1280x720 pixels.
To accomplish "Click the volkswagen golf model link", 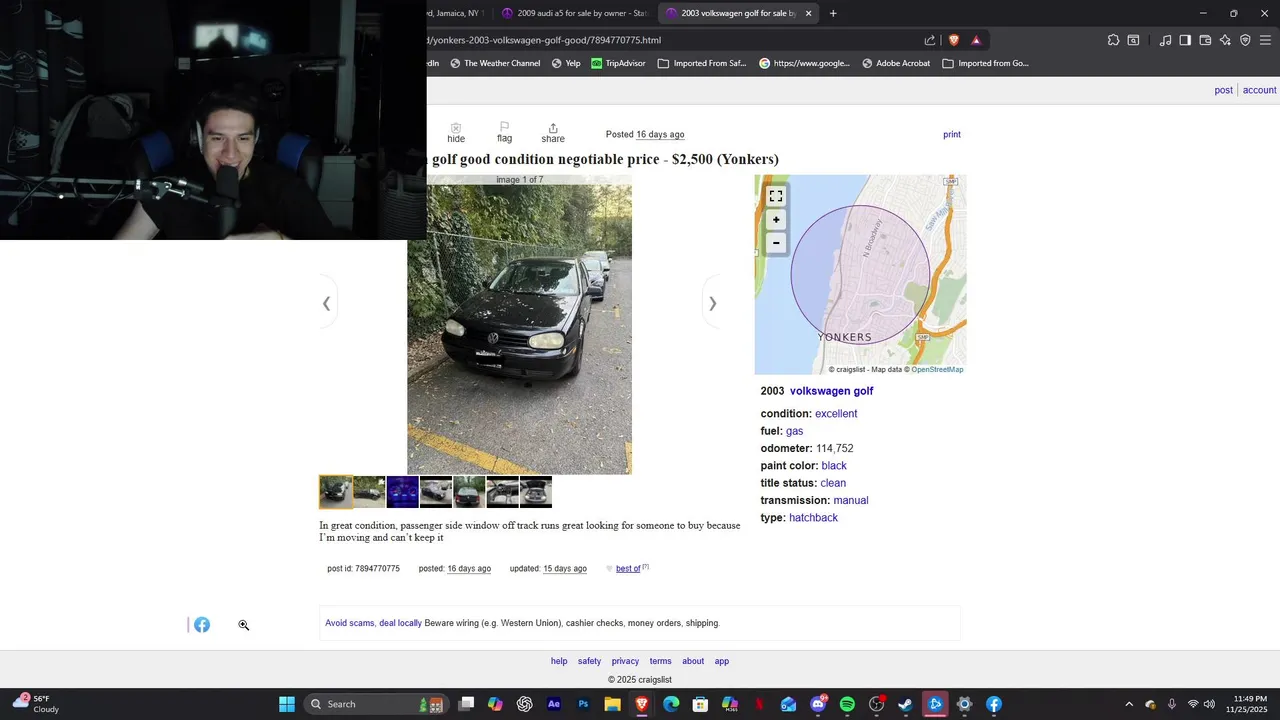I will click(831, 391).
